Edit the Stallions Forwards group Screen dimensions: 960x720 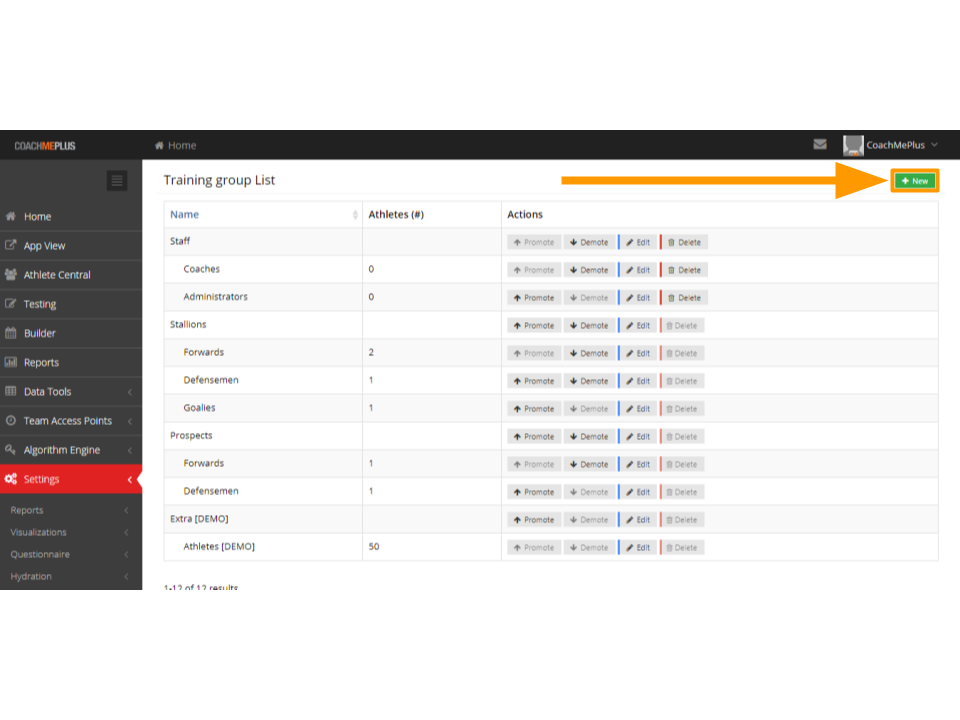click(638, 353)
